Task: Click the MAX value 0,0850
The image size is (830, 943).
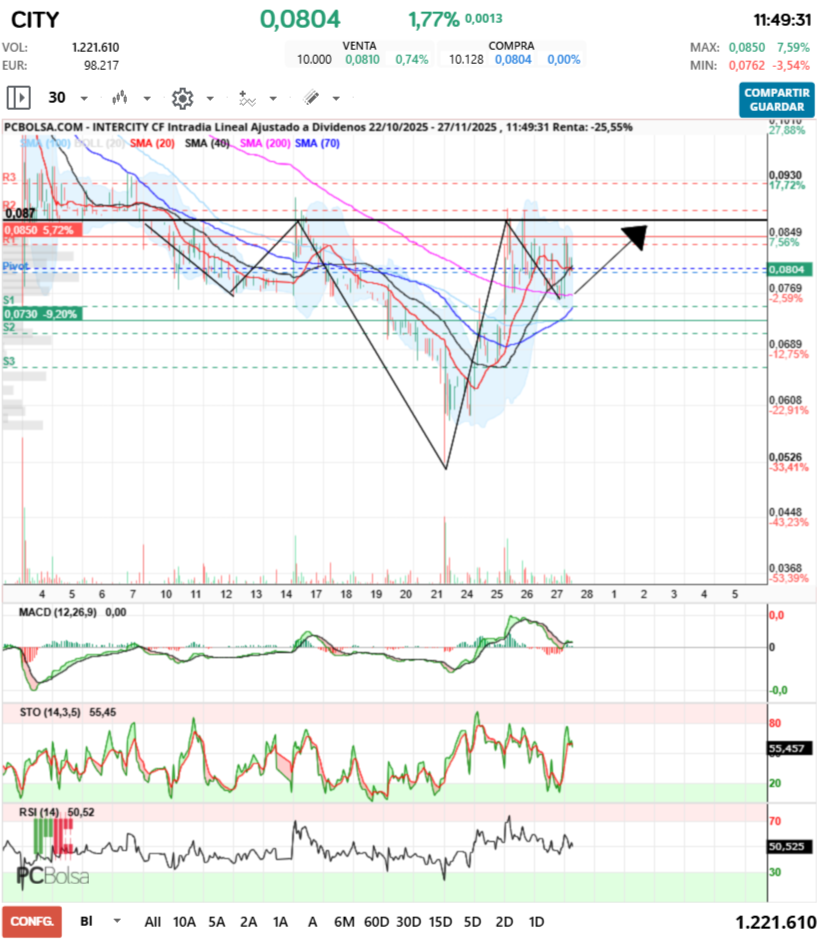Action: 747,48
